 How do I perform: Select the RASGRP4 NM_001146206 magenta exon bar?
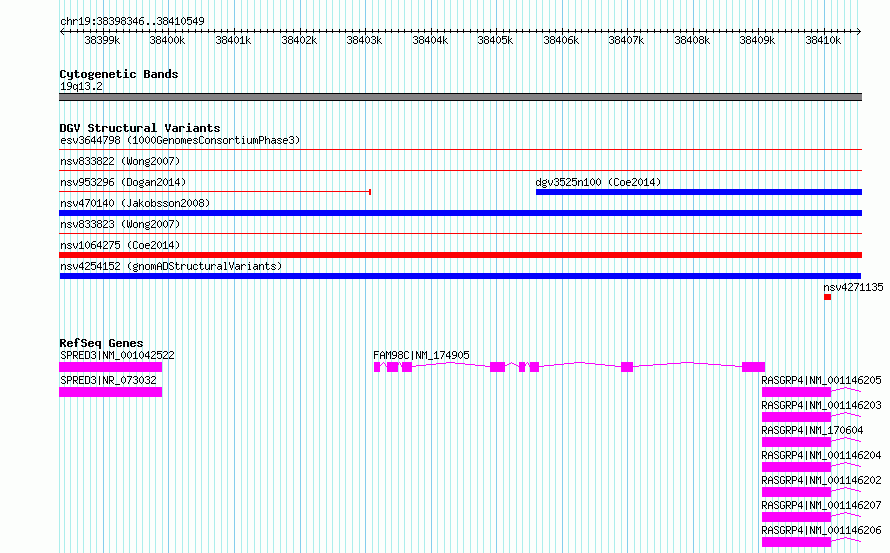click(x=796, y=542)
